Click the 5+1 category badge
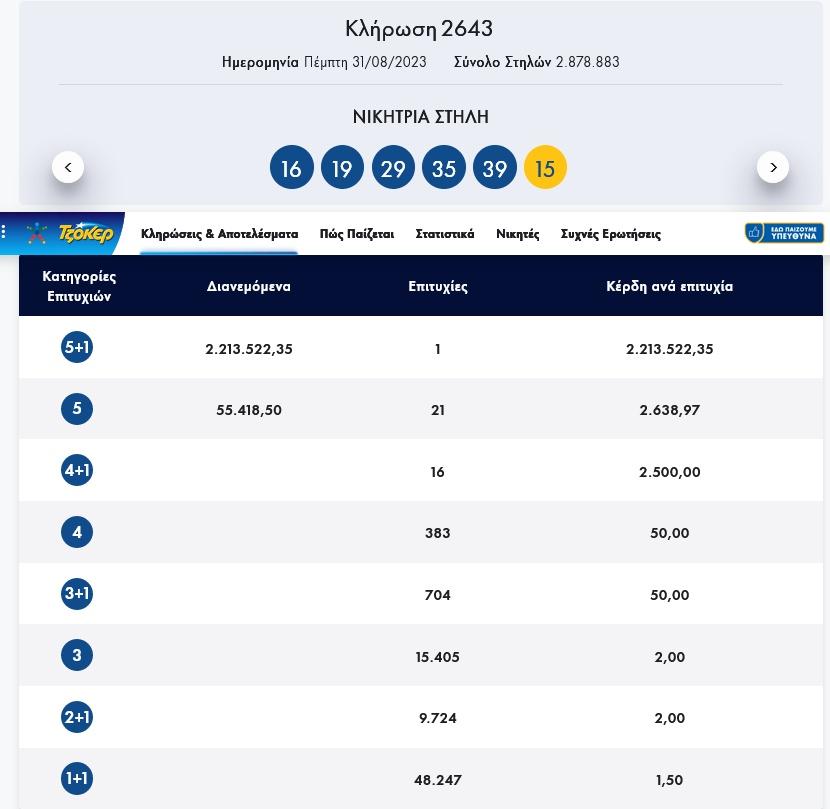The image size is (830, 809). click(77, 347)
